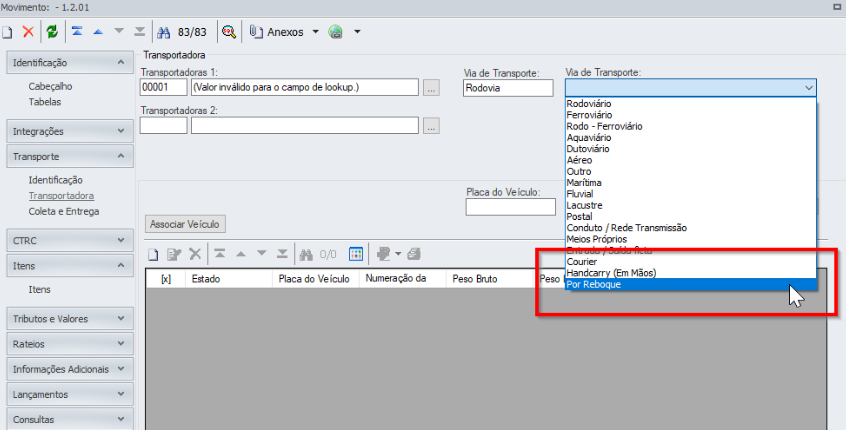
Task: Collapse the Transporte section
Action: (x=70, y=156)
